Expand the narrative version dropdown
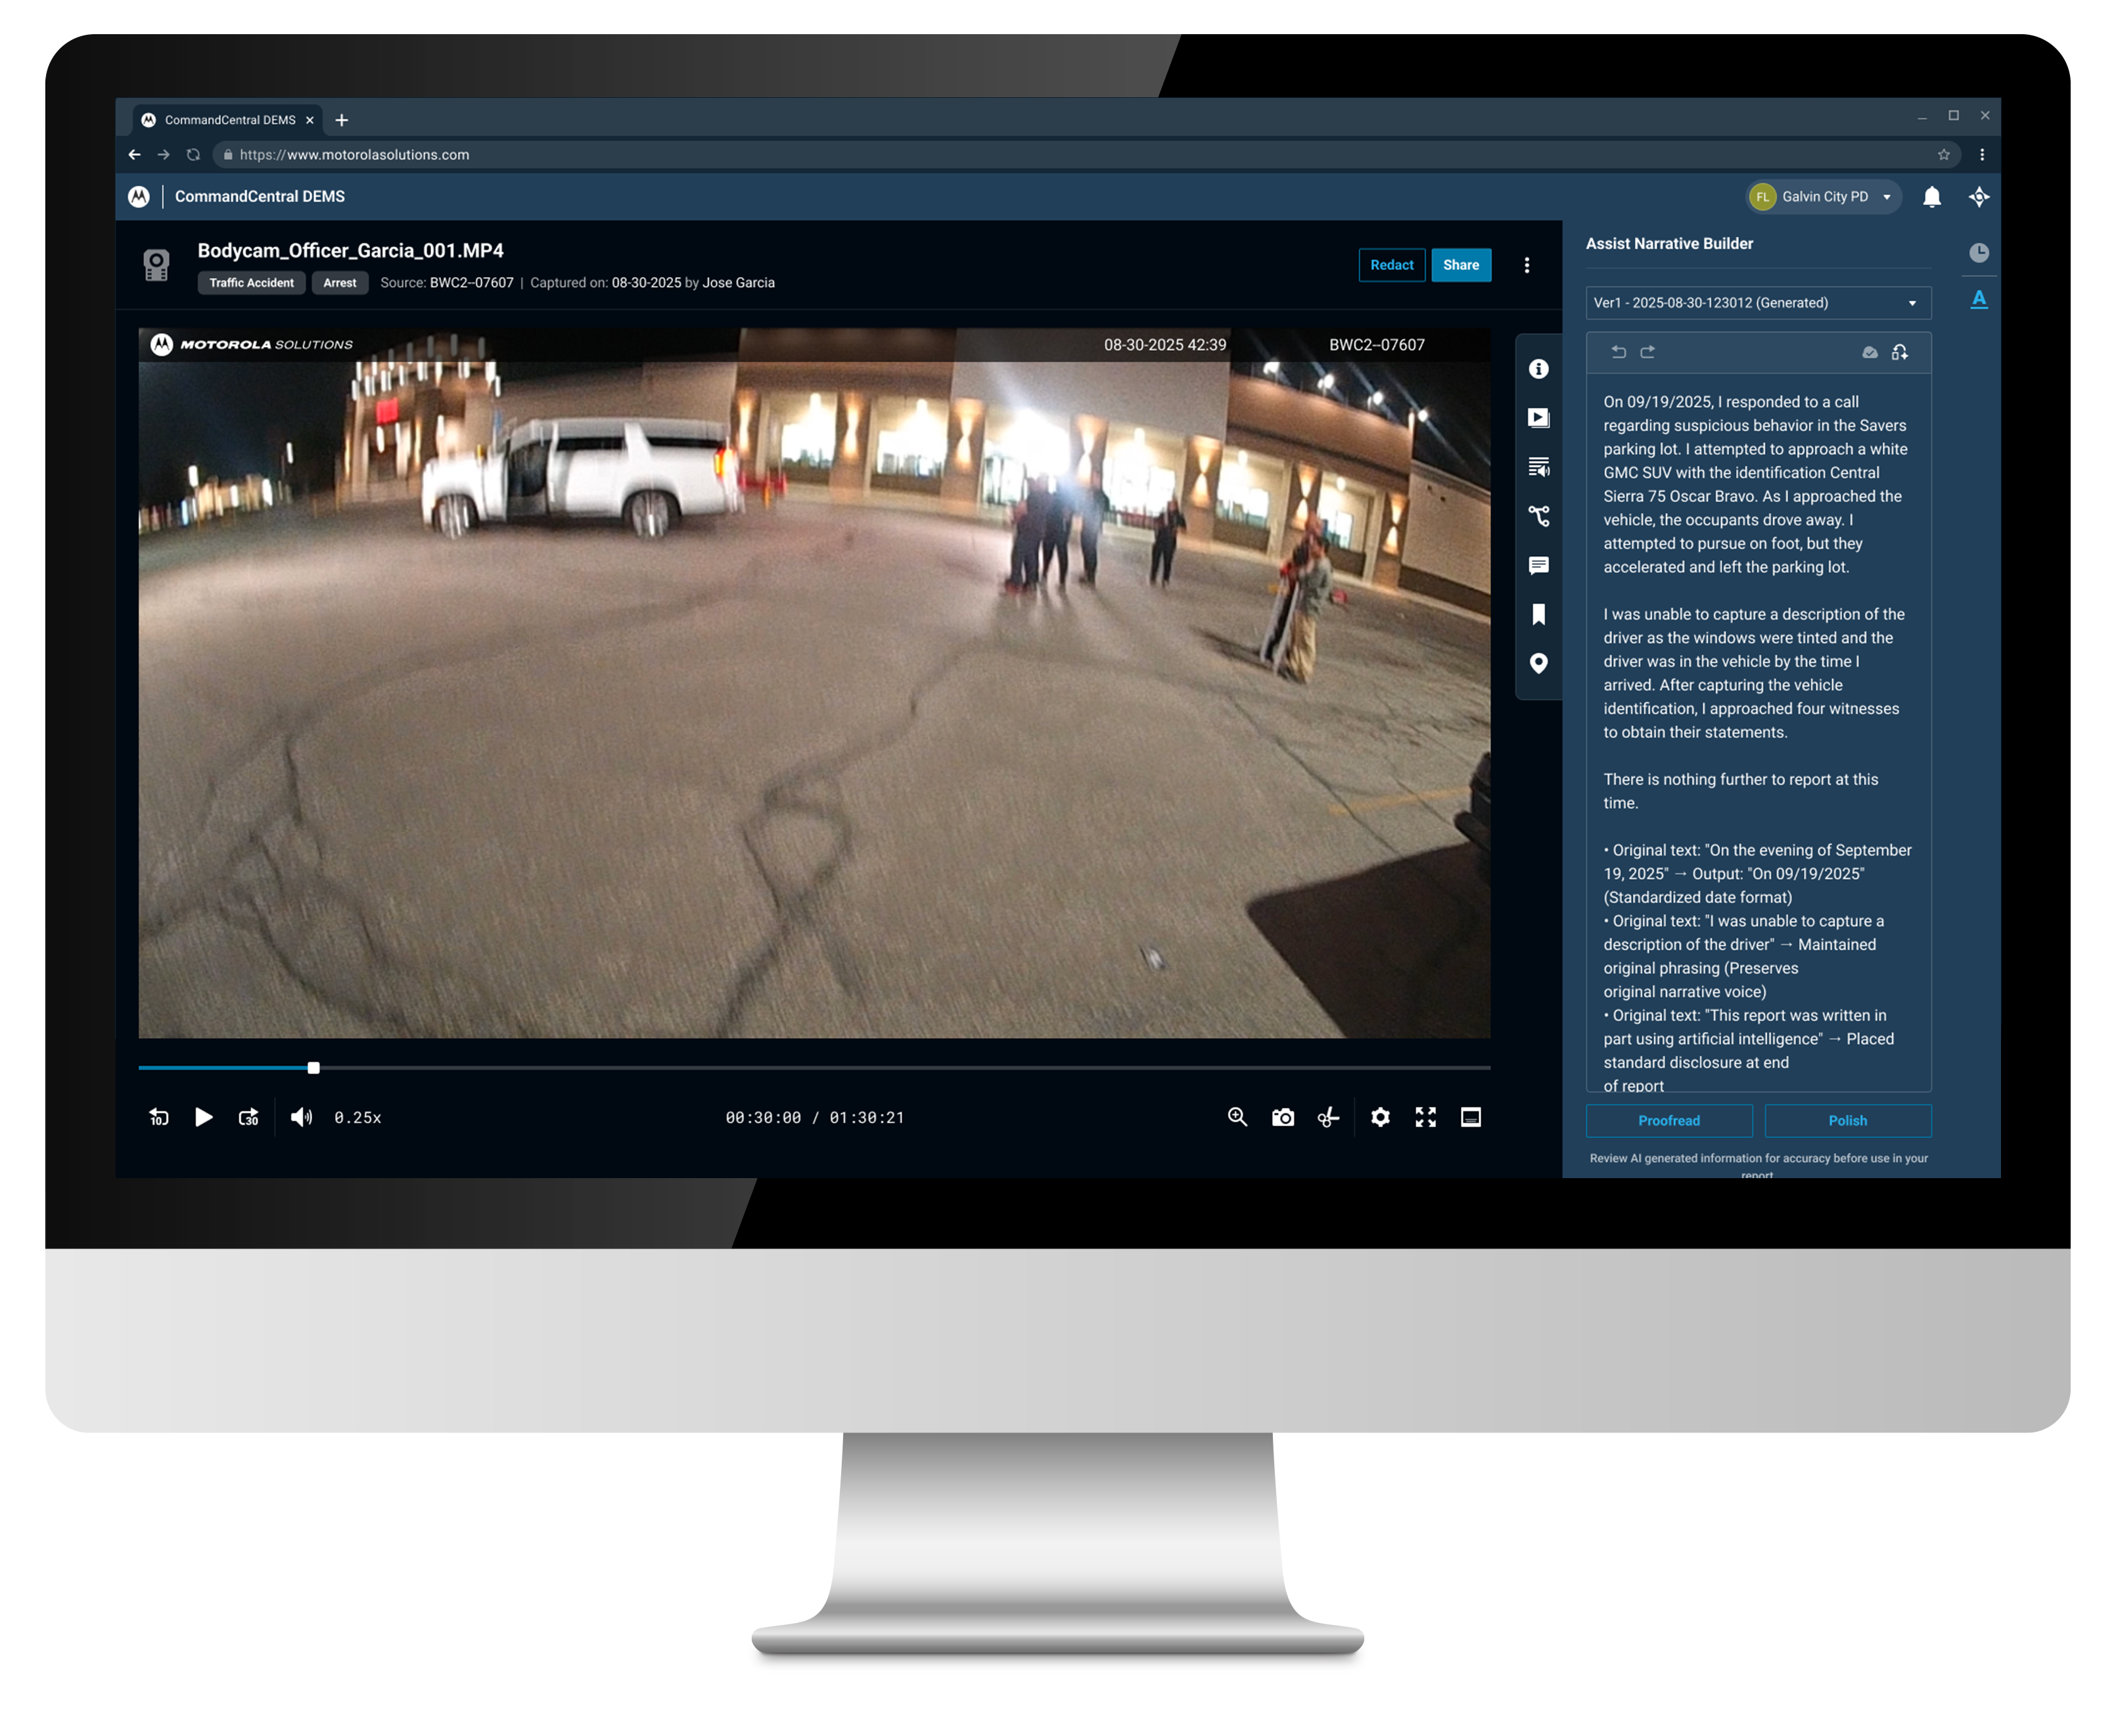 (1757, 303)
